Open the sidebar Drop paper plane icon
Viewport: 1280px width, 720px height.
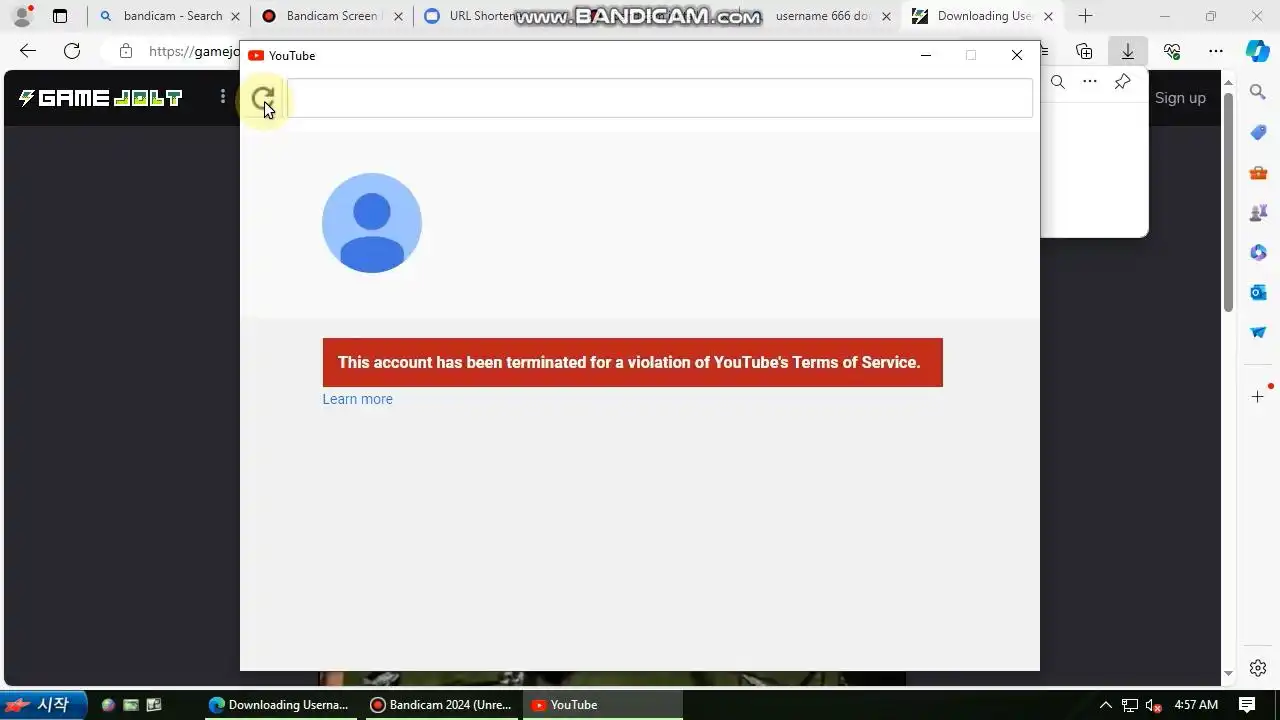pyautogui.click(x=1258, y=332)
